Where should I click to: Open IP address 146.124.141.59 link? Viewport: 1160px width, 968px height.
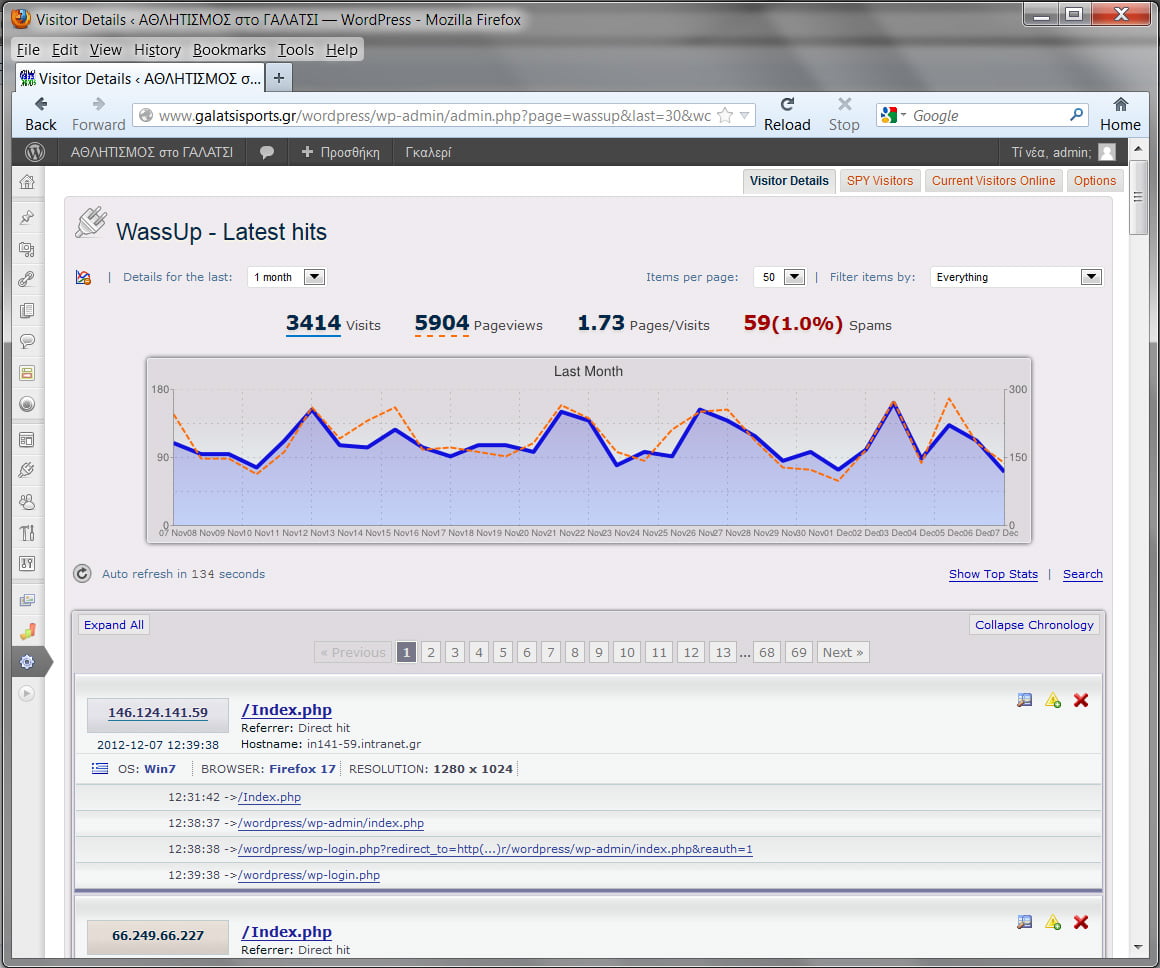(158, 713)
